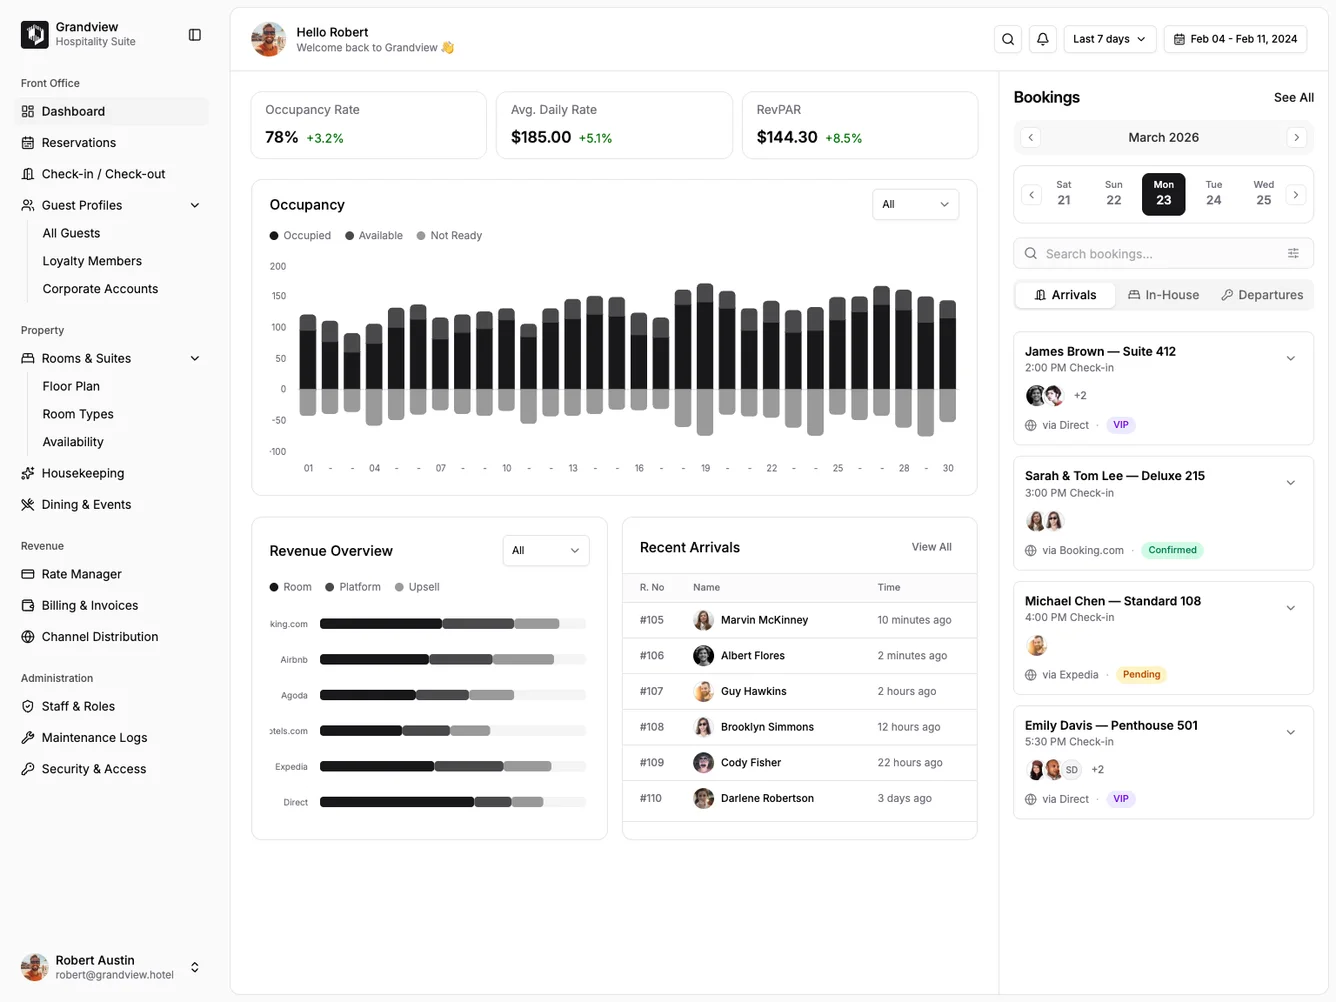The height and width of the screenshot is (1002, 1336).
Task: Click View All in Recent Arrivals
Action: coord(931,547)
